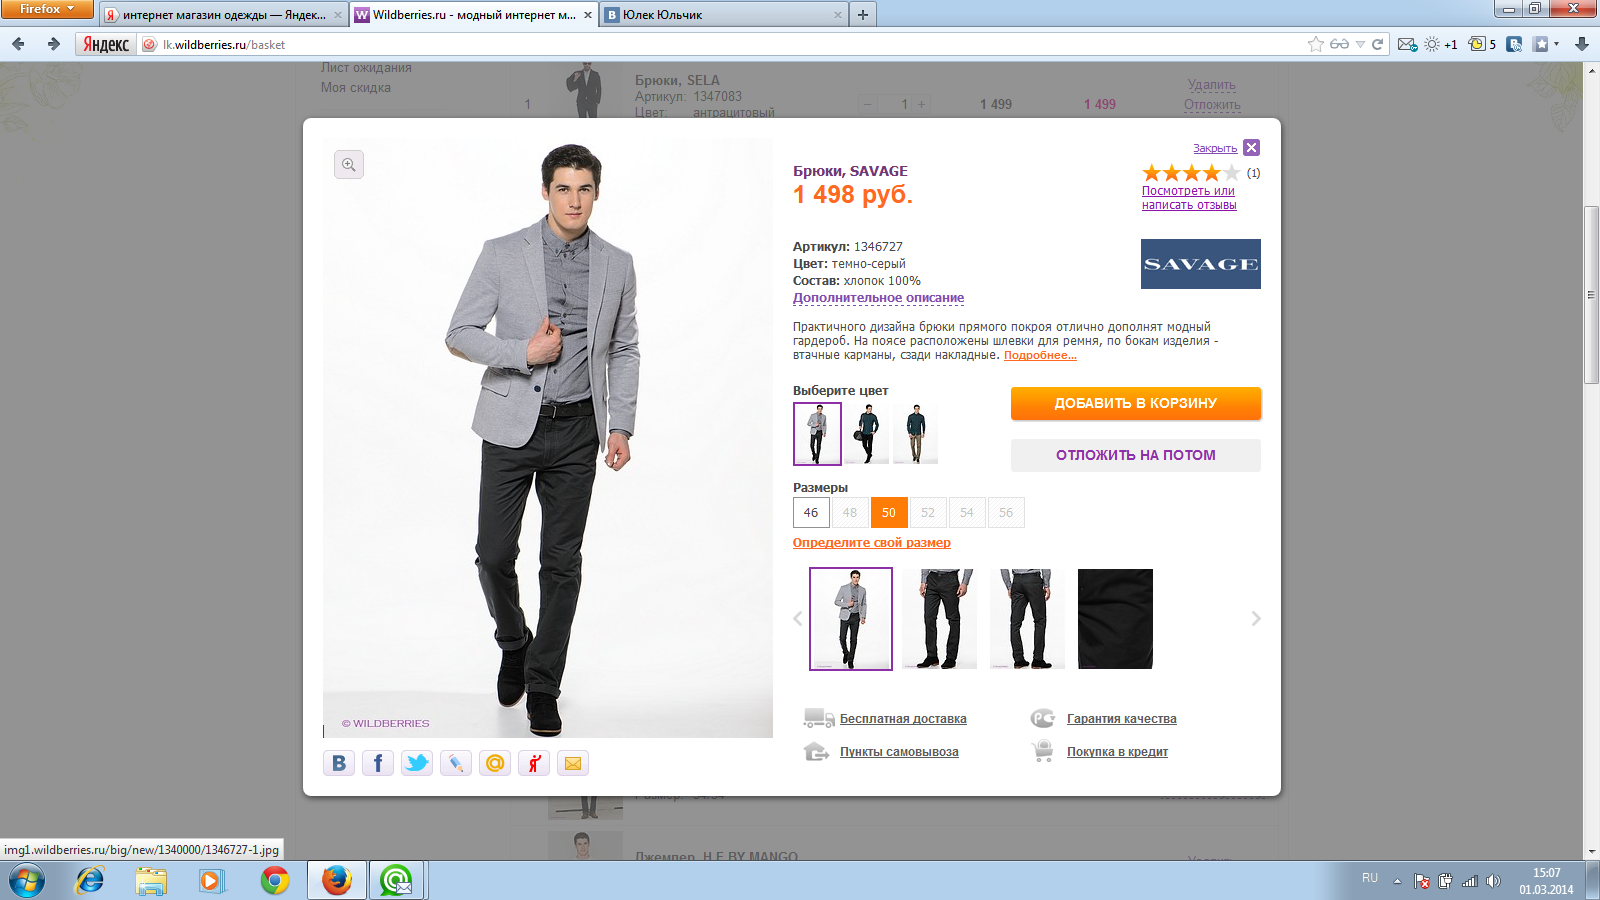Screen dimensions: 1600x900
Task: Share via Mail.ru @ icon
Action: [495, 763]
